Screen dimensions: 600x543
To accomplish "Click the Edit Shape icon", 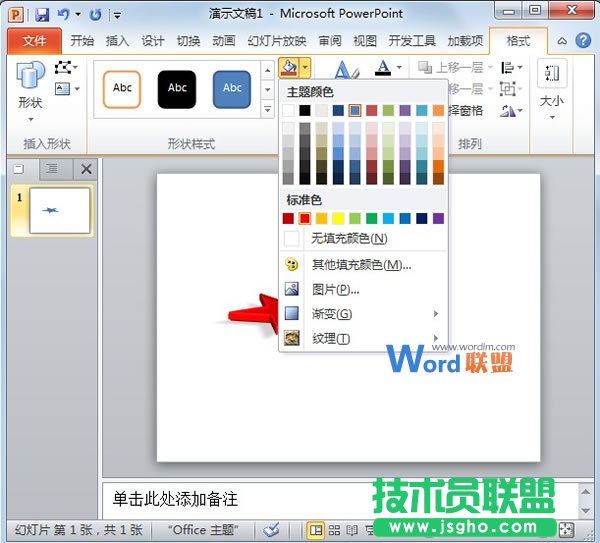I will pyautogui.click(x=62, y=67).
